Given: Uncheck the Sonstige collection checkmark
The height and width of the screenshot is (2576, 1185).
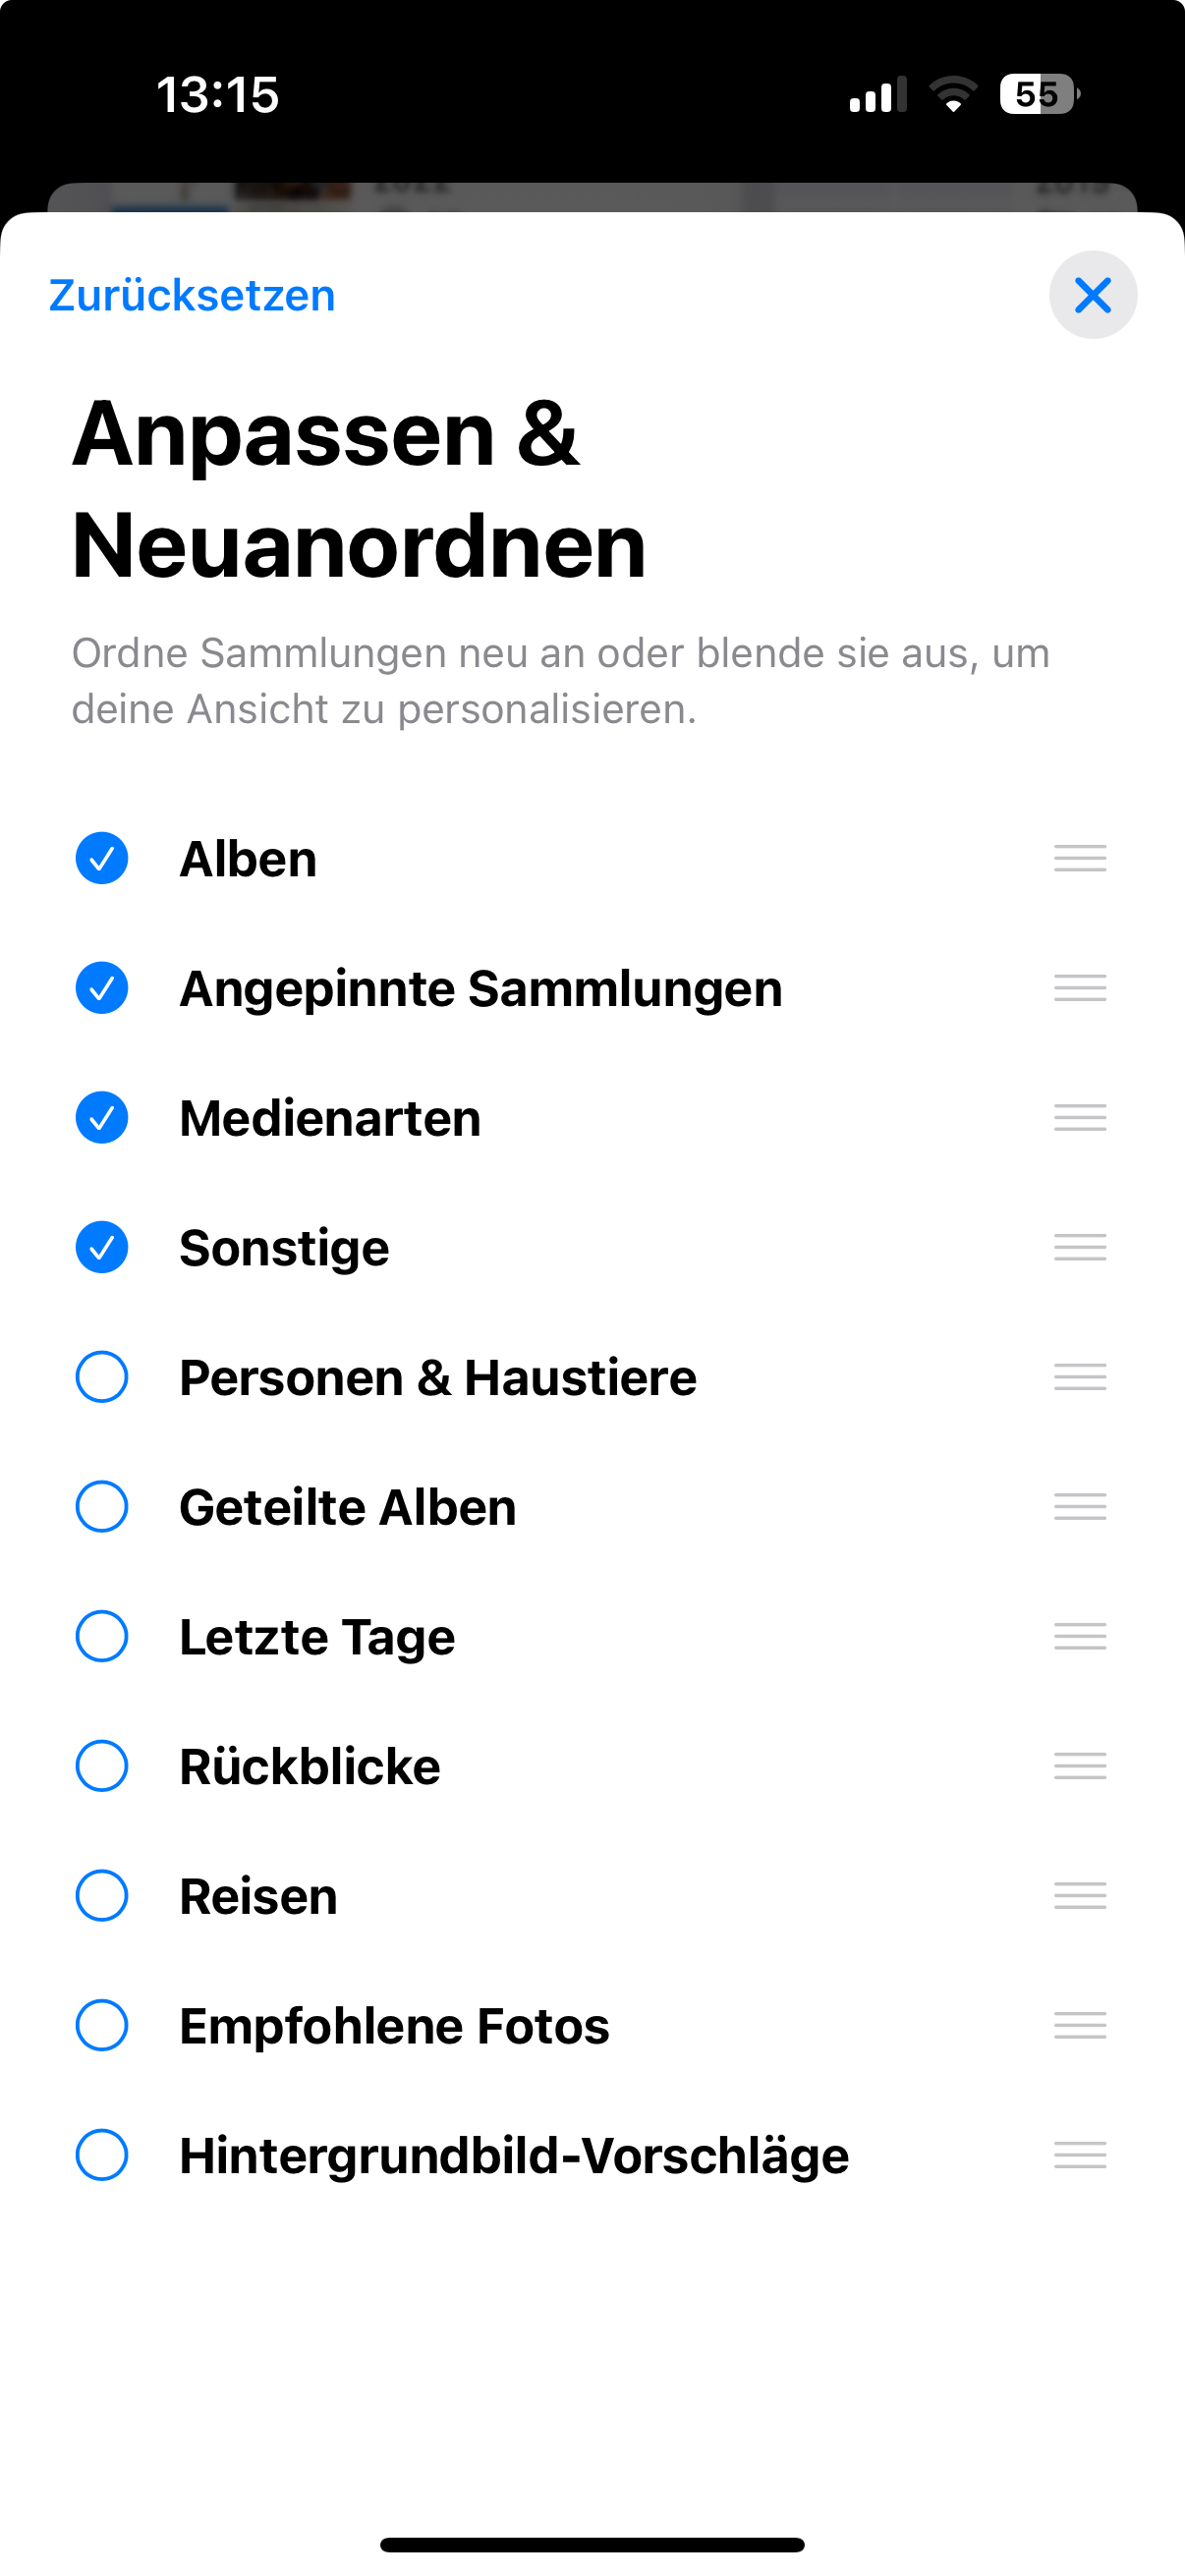Looking at the screenshot, I should pyautogui.click(x=102, y=1247).
